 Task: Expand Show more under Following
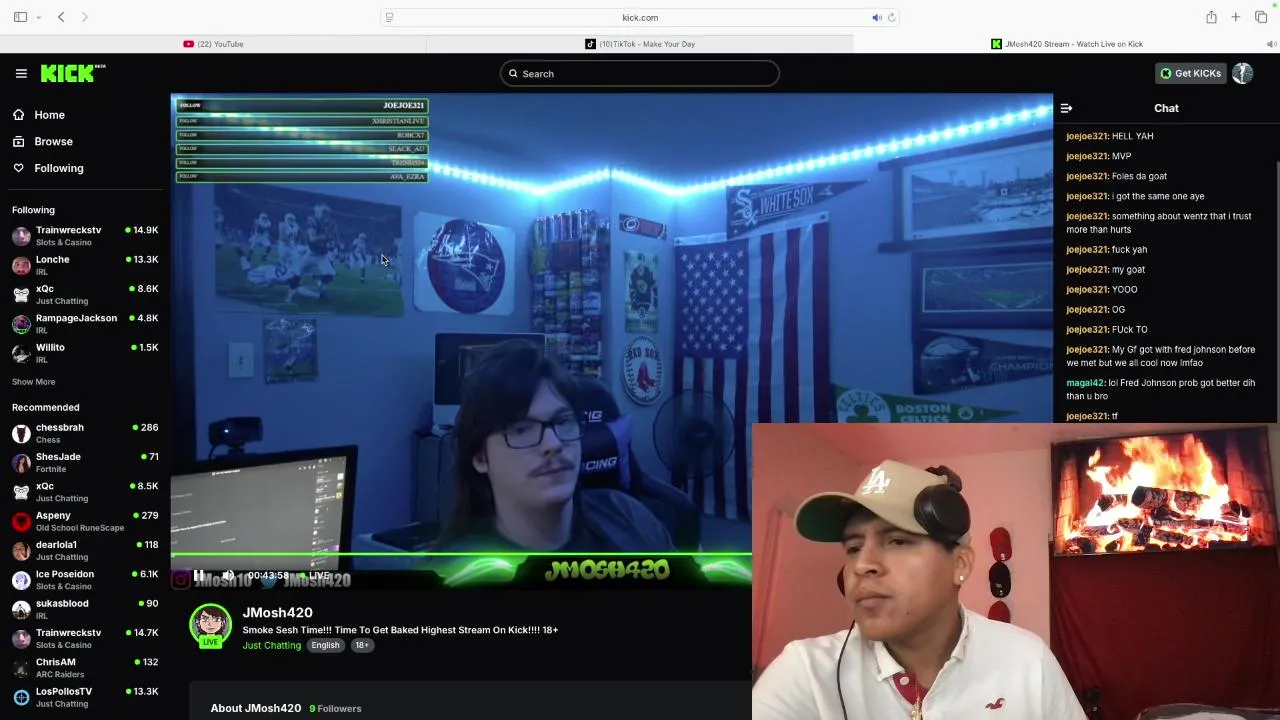pyautogui.click(x=33, y=382)
